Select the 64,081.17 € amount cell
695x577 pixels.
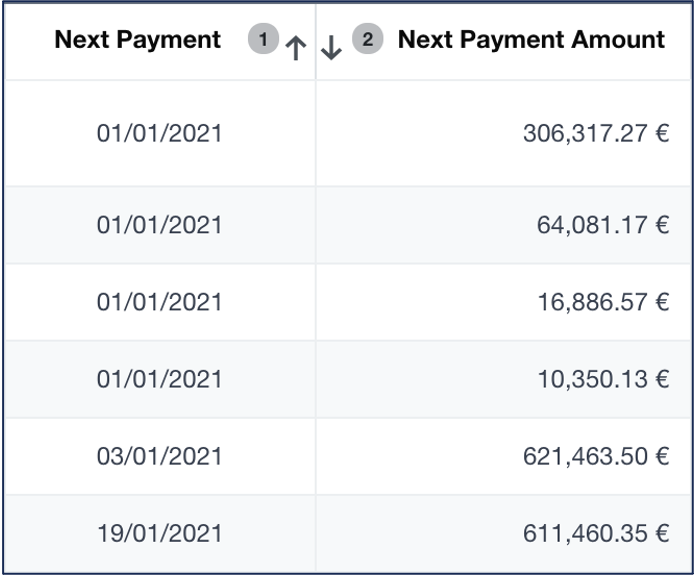(x=602, y=225)
